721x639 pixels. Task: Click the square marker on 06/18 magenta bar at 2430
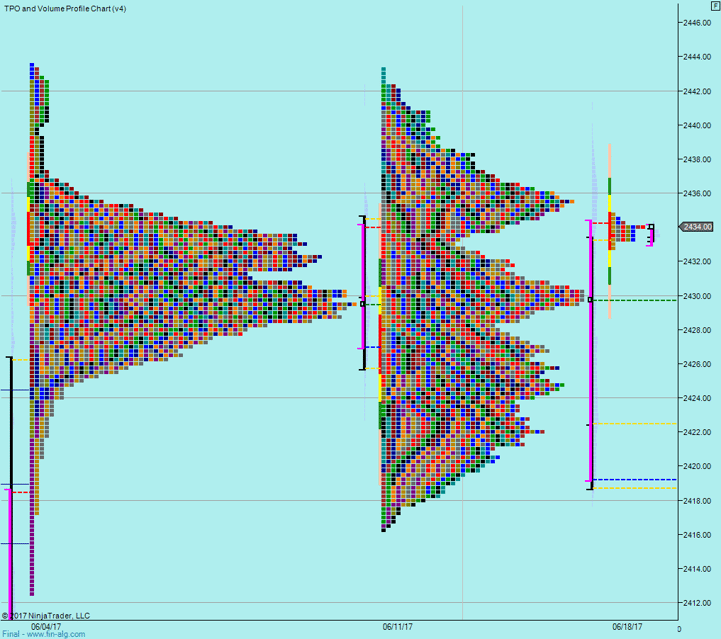pos(590,299)
